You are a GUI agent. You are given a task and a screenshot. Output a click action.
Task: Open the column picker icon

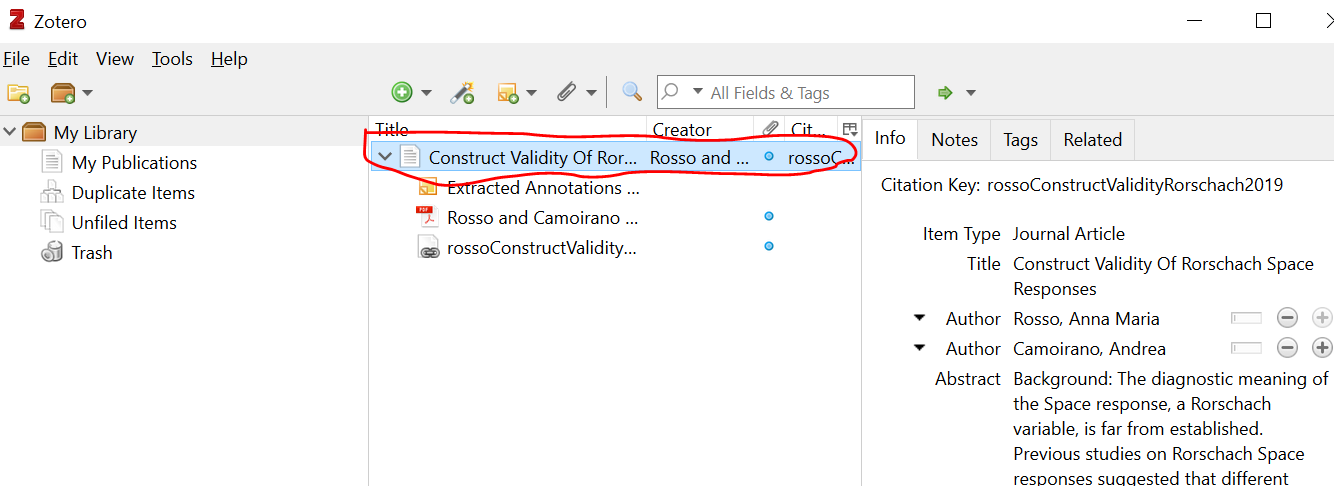(850, 129)
